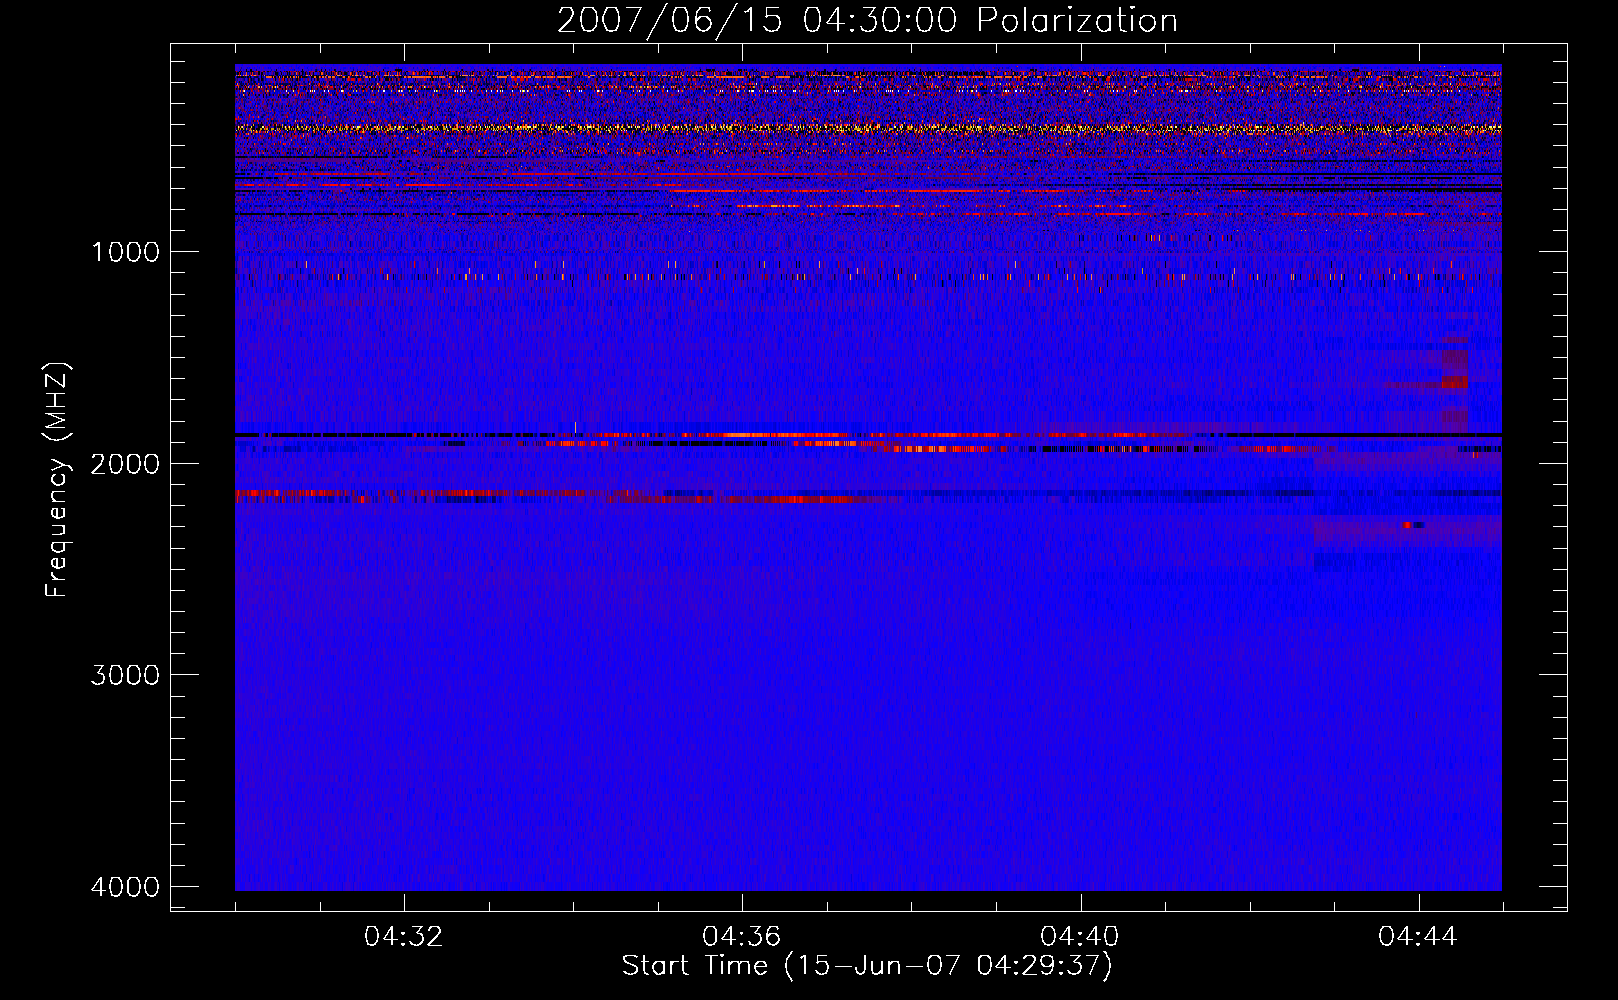Image resolution: width=1618 pixels, height=1000 pixels.
Task: Click the Frequency (MHZ) y-axis label
Action: 57,480
